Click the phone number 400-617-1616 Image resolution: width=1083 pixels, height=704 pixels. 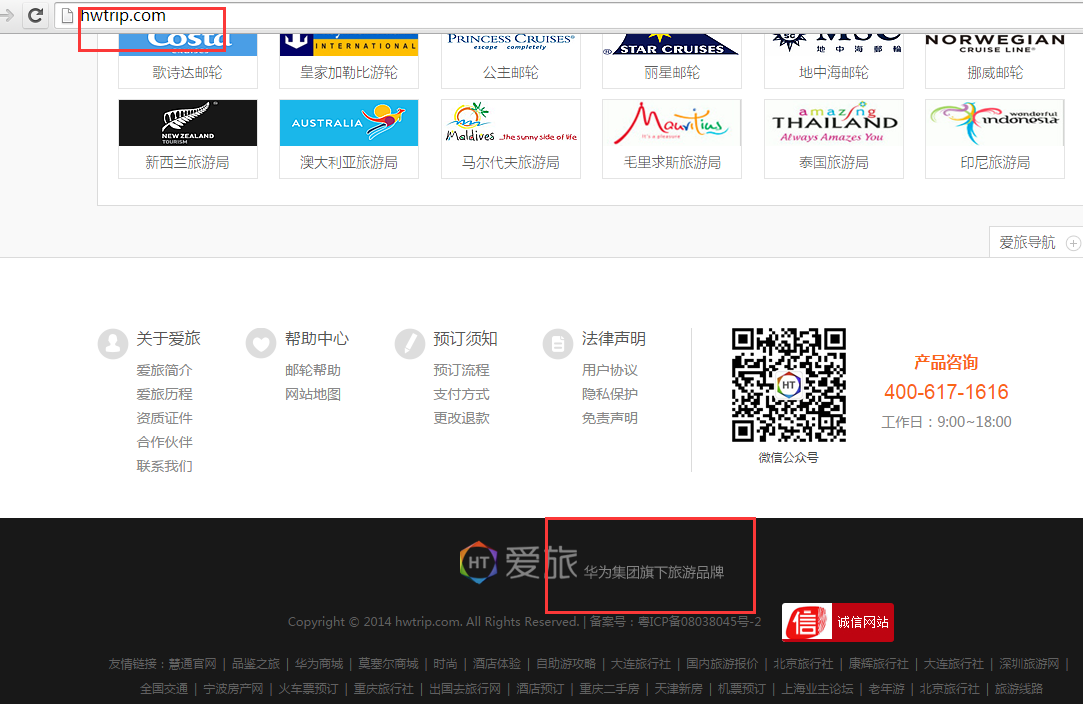pos(946,392)
